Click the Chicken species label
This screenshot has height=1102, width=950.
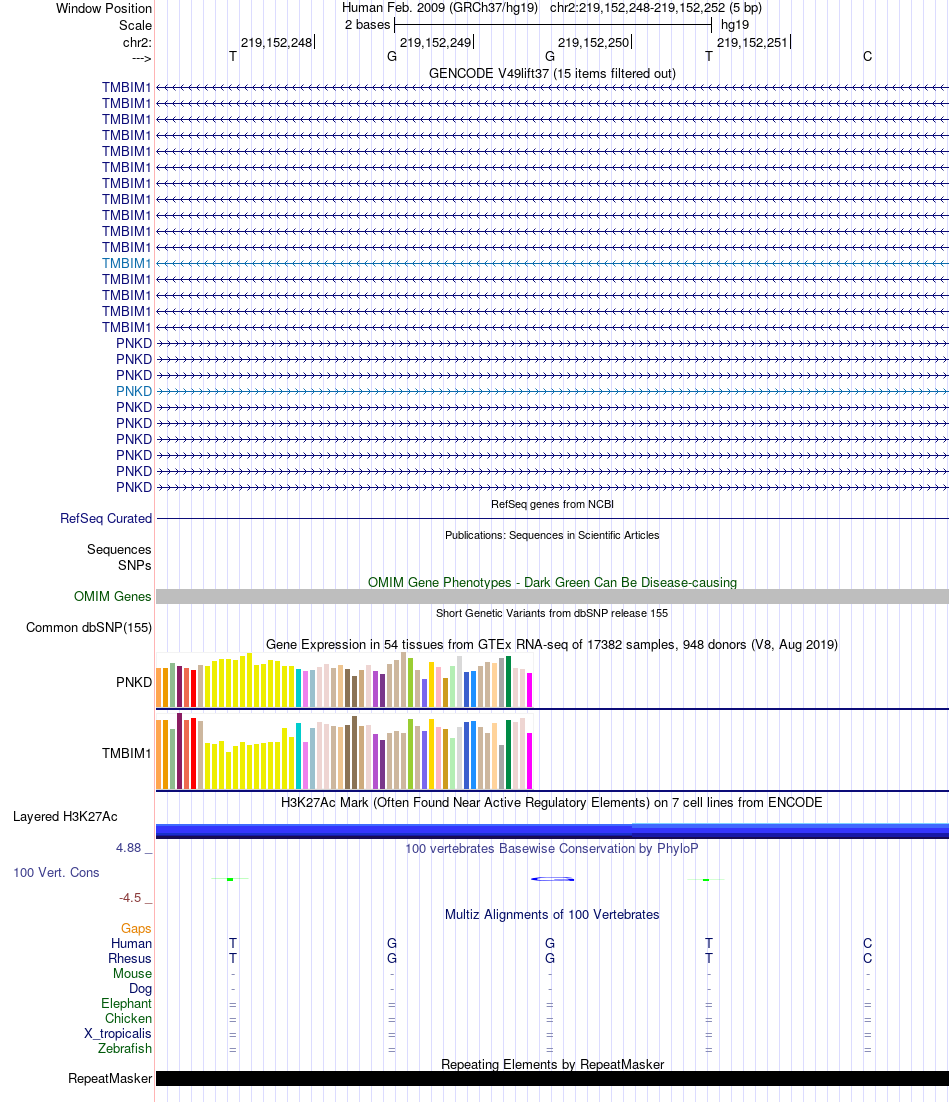click(129, 1019)
